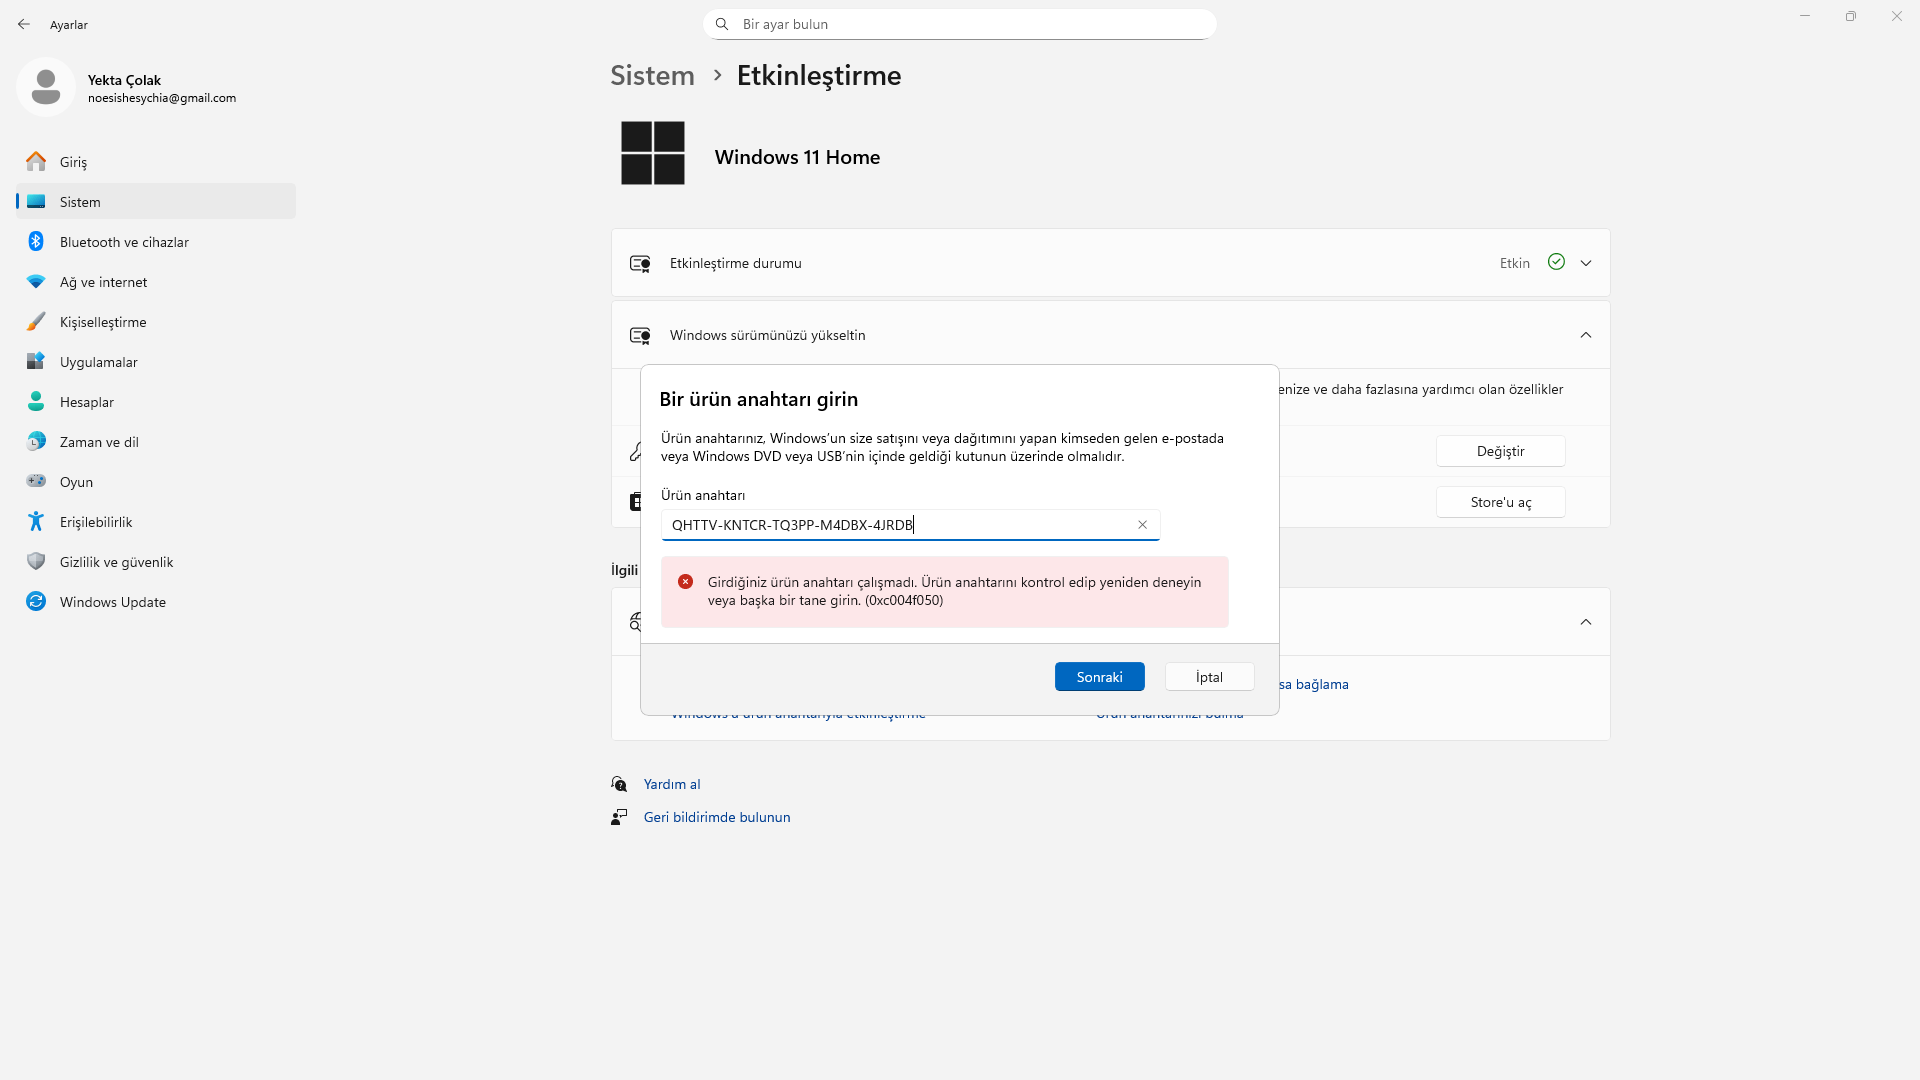Click the Uygulamalar apps icon
The image size is (1920, 1080).
[36, 361]
